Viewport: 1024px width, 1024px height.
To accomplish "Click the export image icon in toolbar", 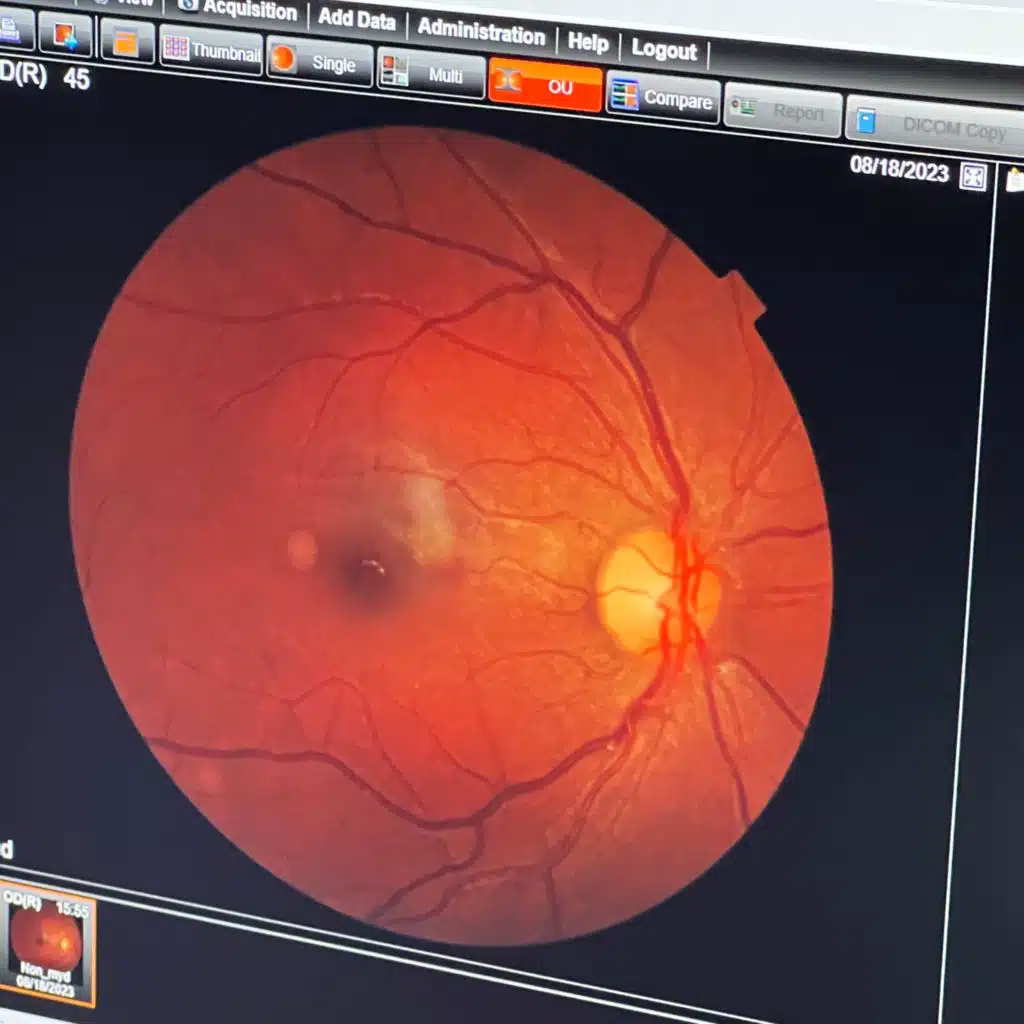I will [x=66, y=36].
